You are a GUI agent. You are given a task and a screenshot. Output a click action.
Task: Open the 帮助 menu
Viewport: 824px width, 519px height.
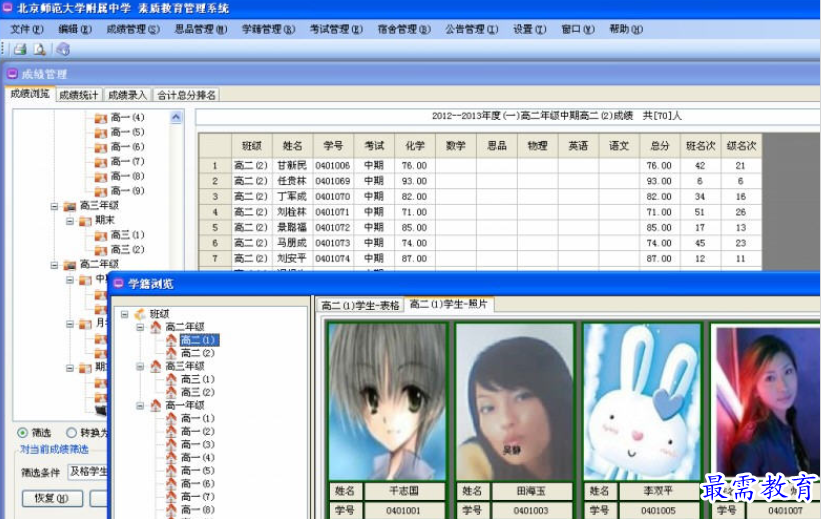click(x=626, y=29)
